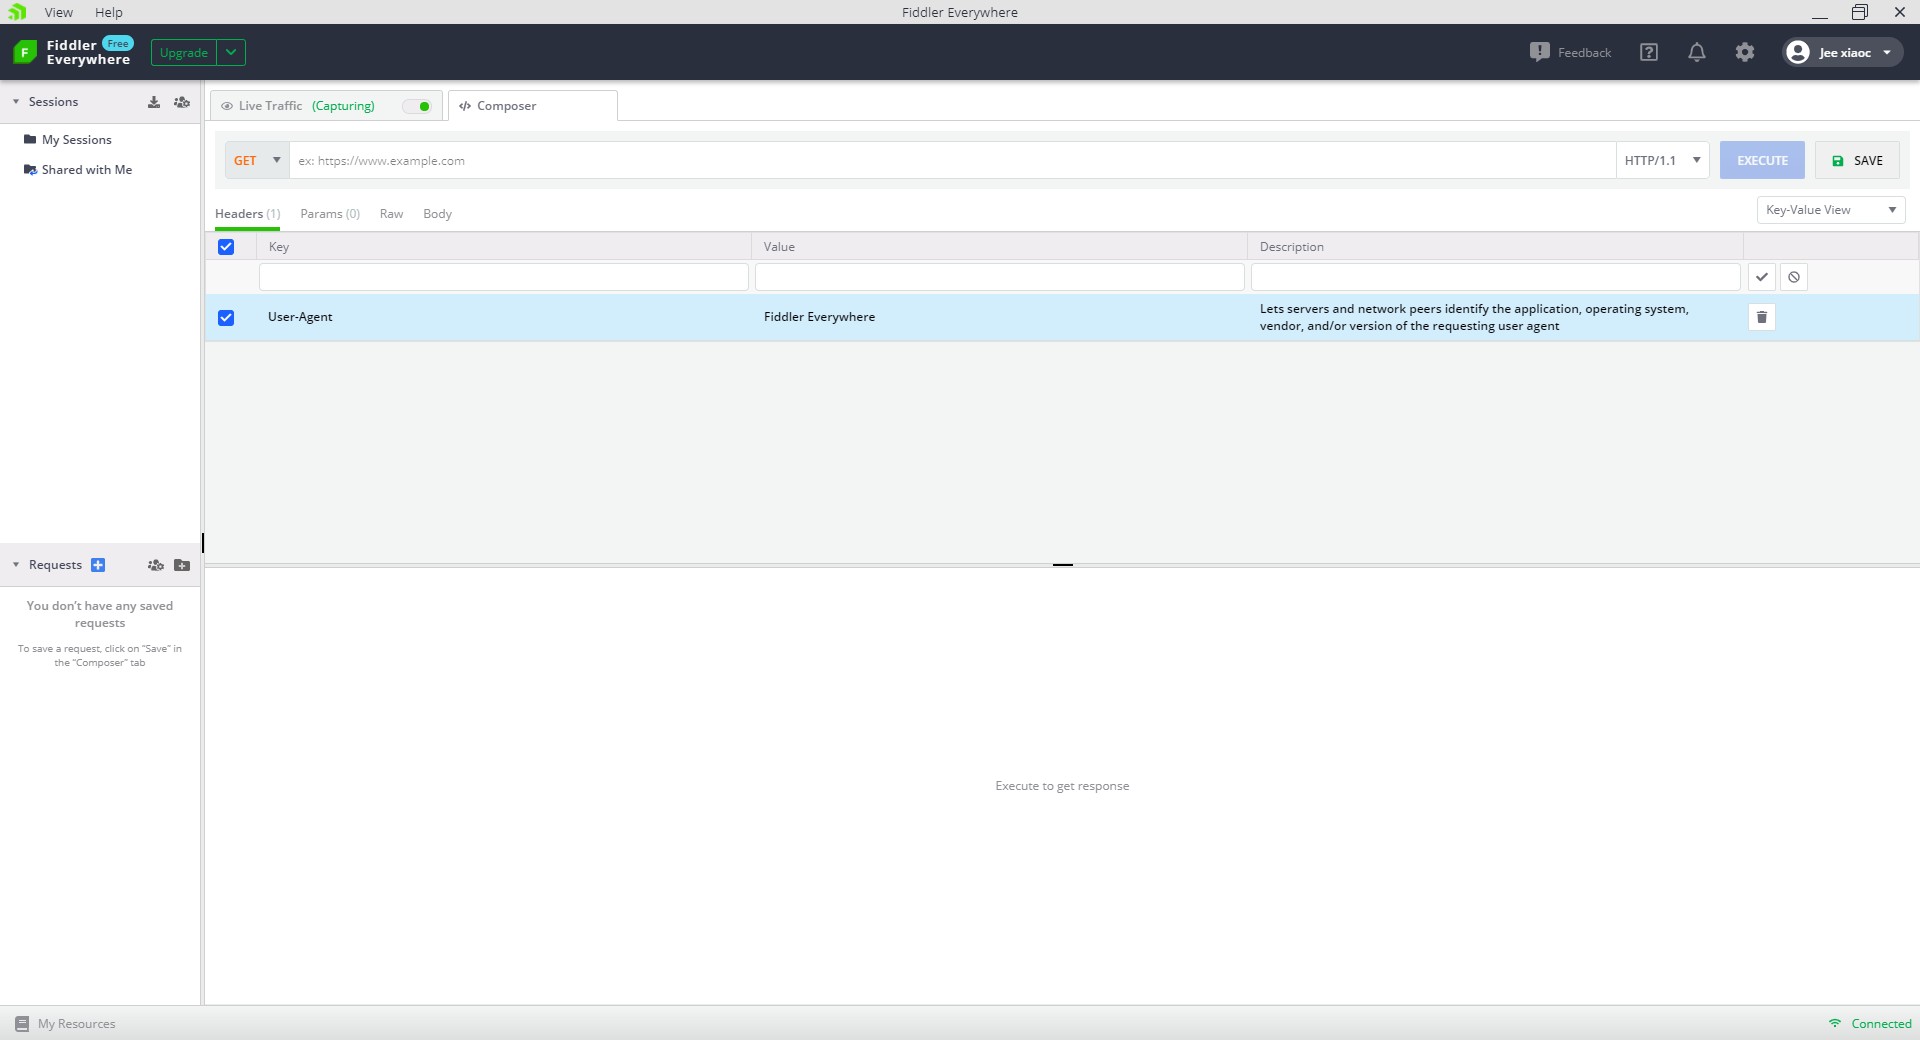Add a new request with the plus icon
The image size is (1920, 1040).
tap(98, 565)
